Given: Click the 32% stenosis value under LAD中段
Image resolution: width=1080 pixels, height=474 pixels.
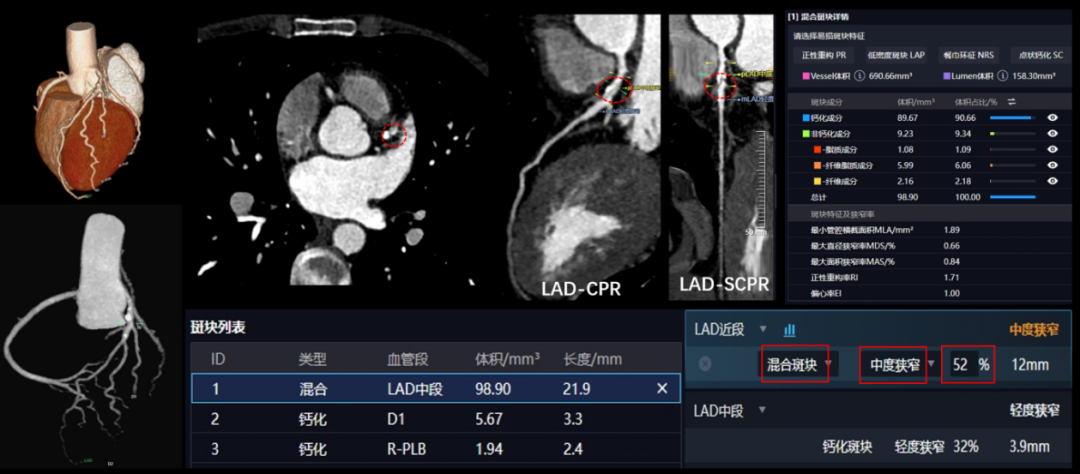Looking at the screenshot, I should tap(966, 446).
